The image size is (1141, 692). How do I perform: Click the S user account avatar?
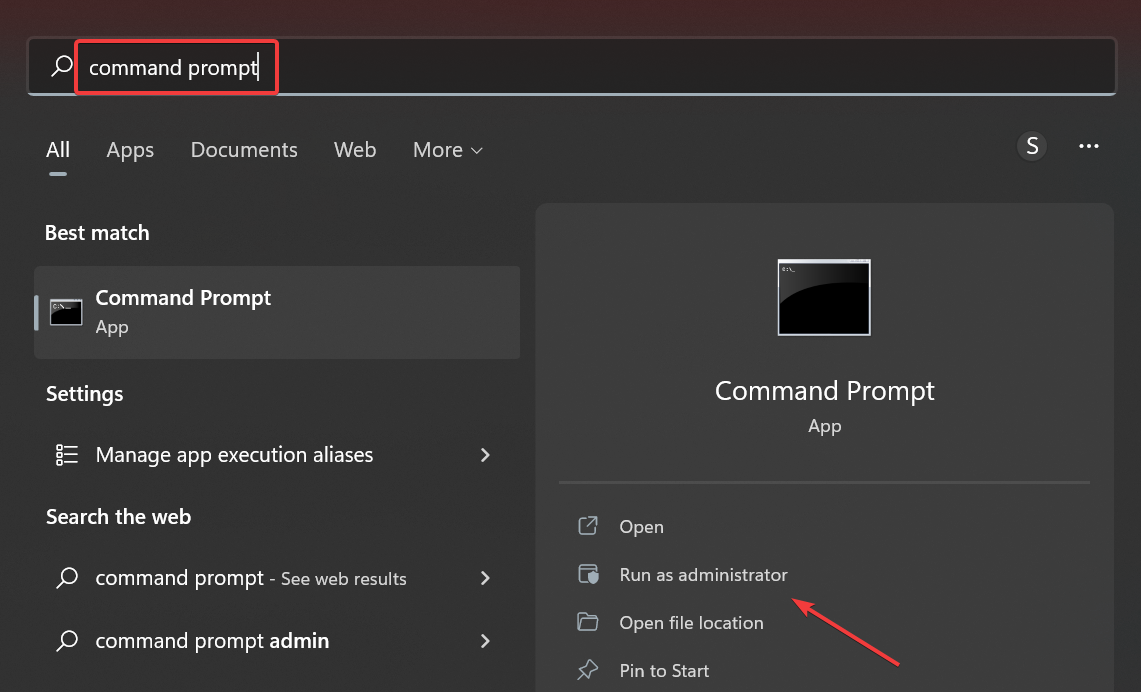pos(1032,147)
